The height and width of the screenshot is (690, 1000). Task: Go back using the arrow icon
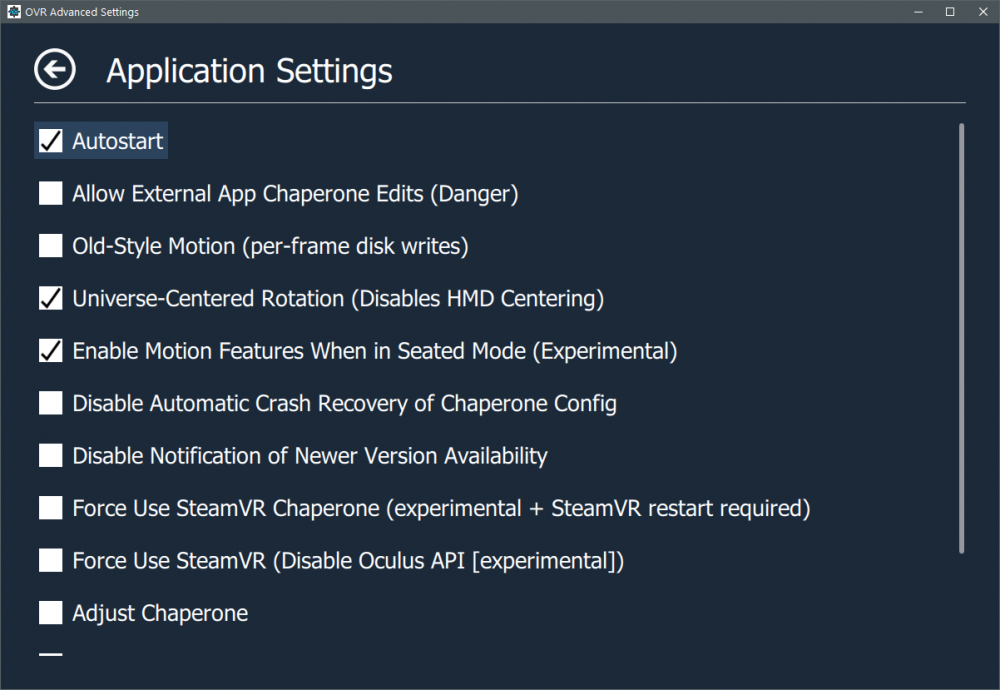[54, 70]
